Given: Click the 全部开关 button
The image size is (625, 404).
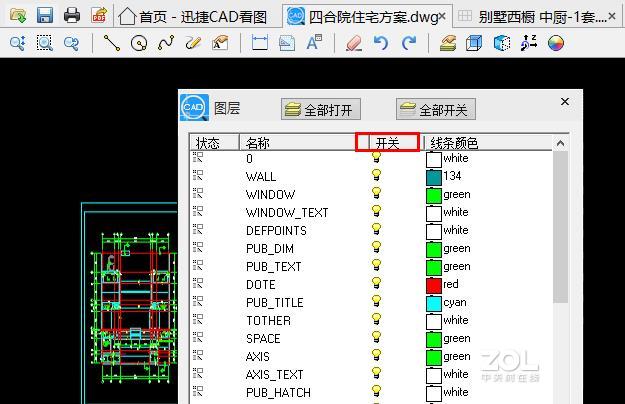Looking at the screenshot, I should tap(436, 109).
